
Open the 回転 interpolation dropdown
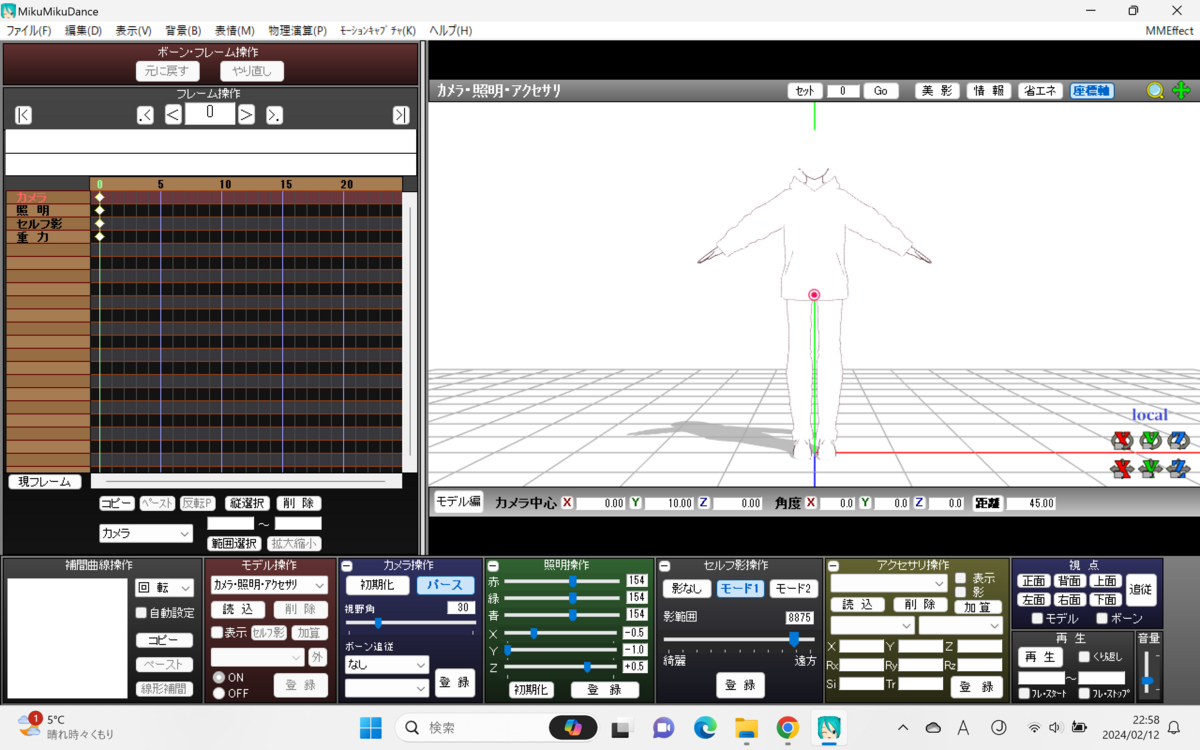164,588
